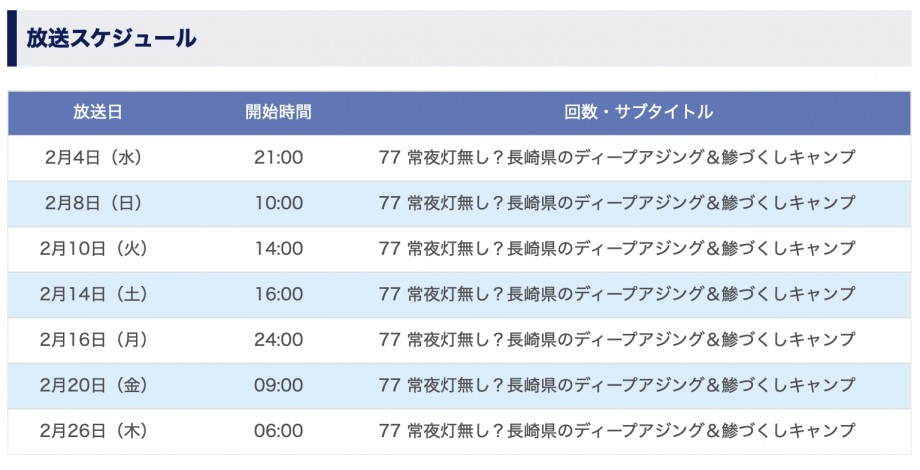Click the 24:00 start time
This screenshot has height=470, width=920.
point(278,340)
